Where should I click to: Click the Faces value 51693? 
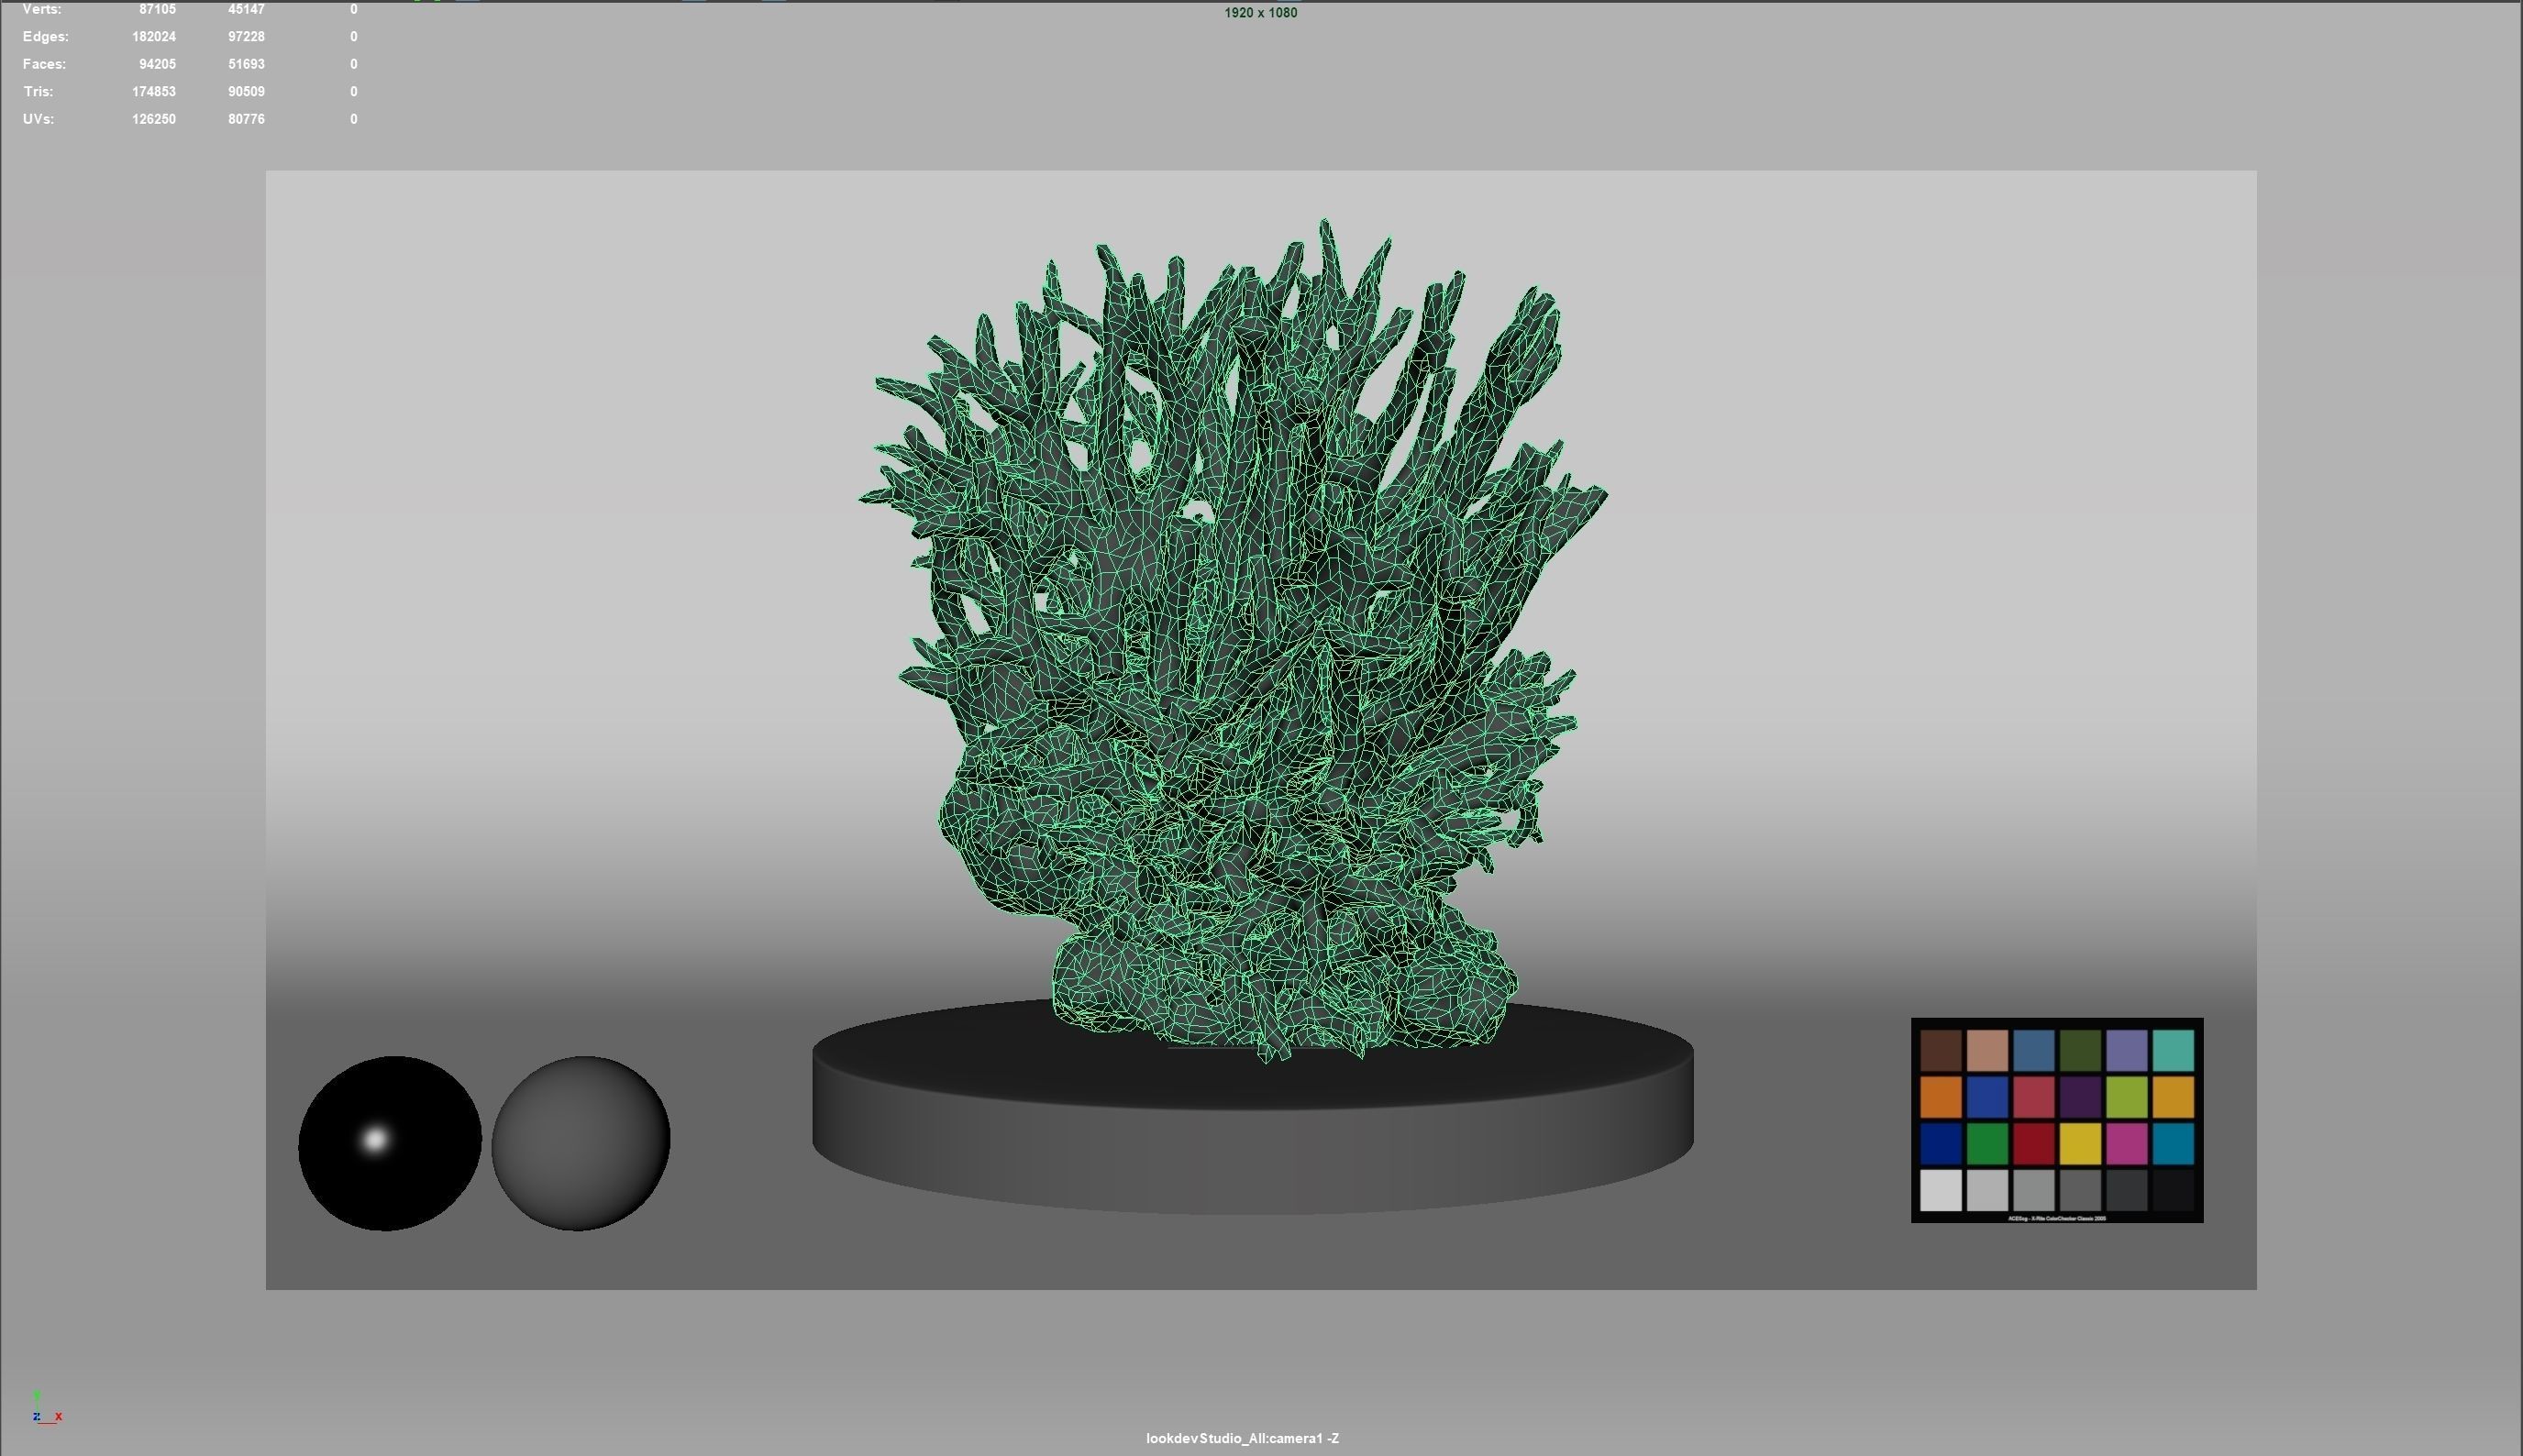click(x=246, y=64)
